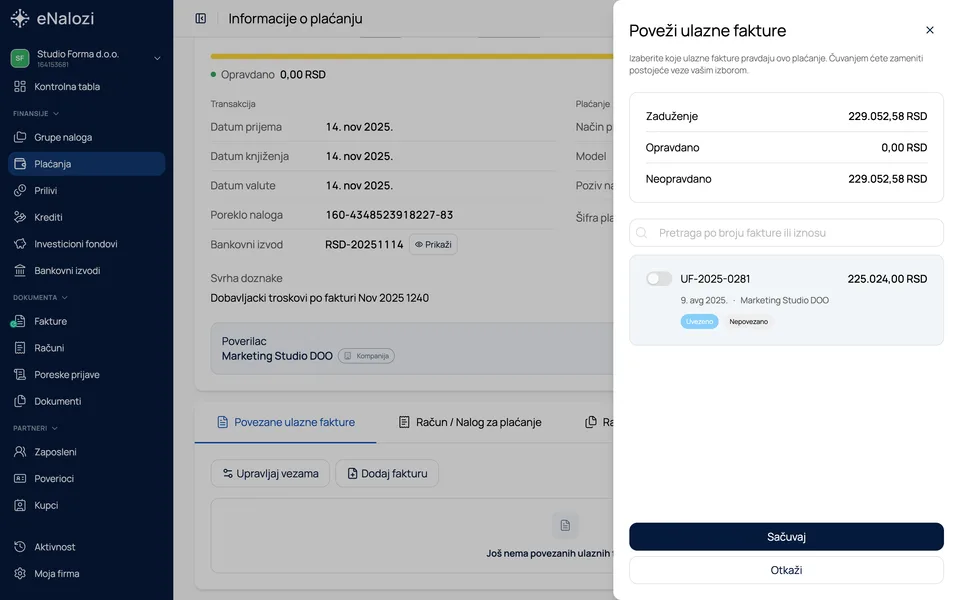
Task: Click the eNalozi logo icon
Action: point(20,18)
